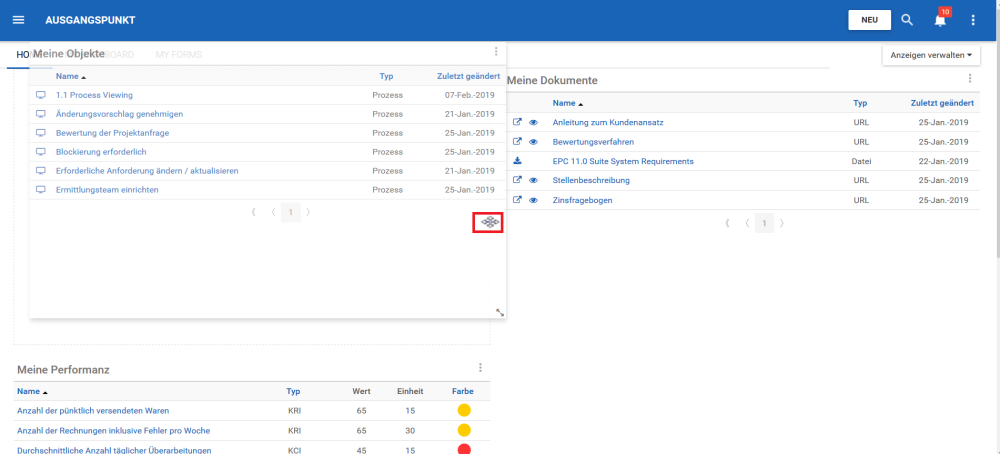Image resolution: width=1000 pixels, height=454 pixels.
Task: Click monitor icon beside Änderungsvorschlag genehmigen
Action: coord(41,114)
